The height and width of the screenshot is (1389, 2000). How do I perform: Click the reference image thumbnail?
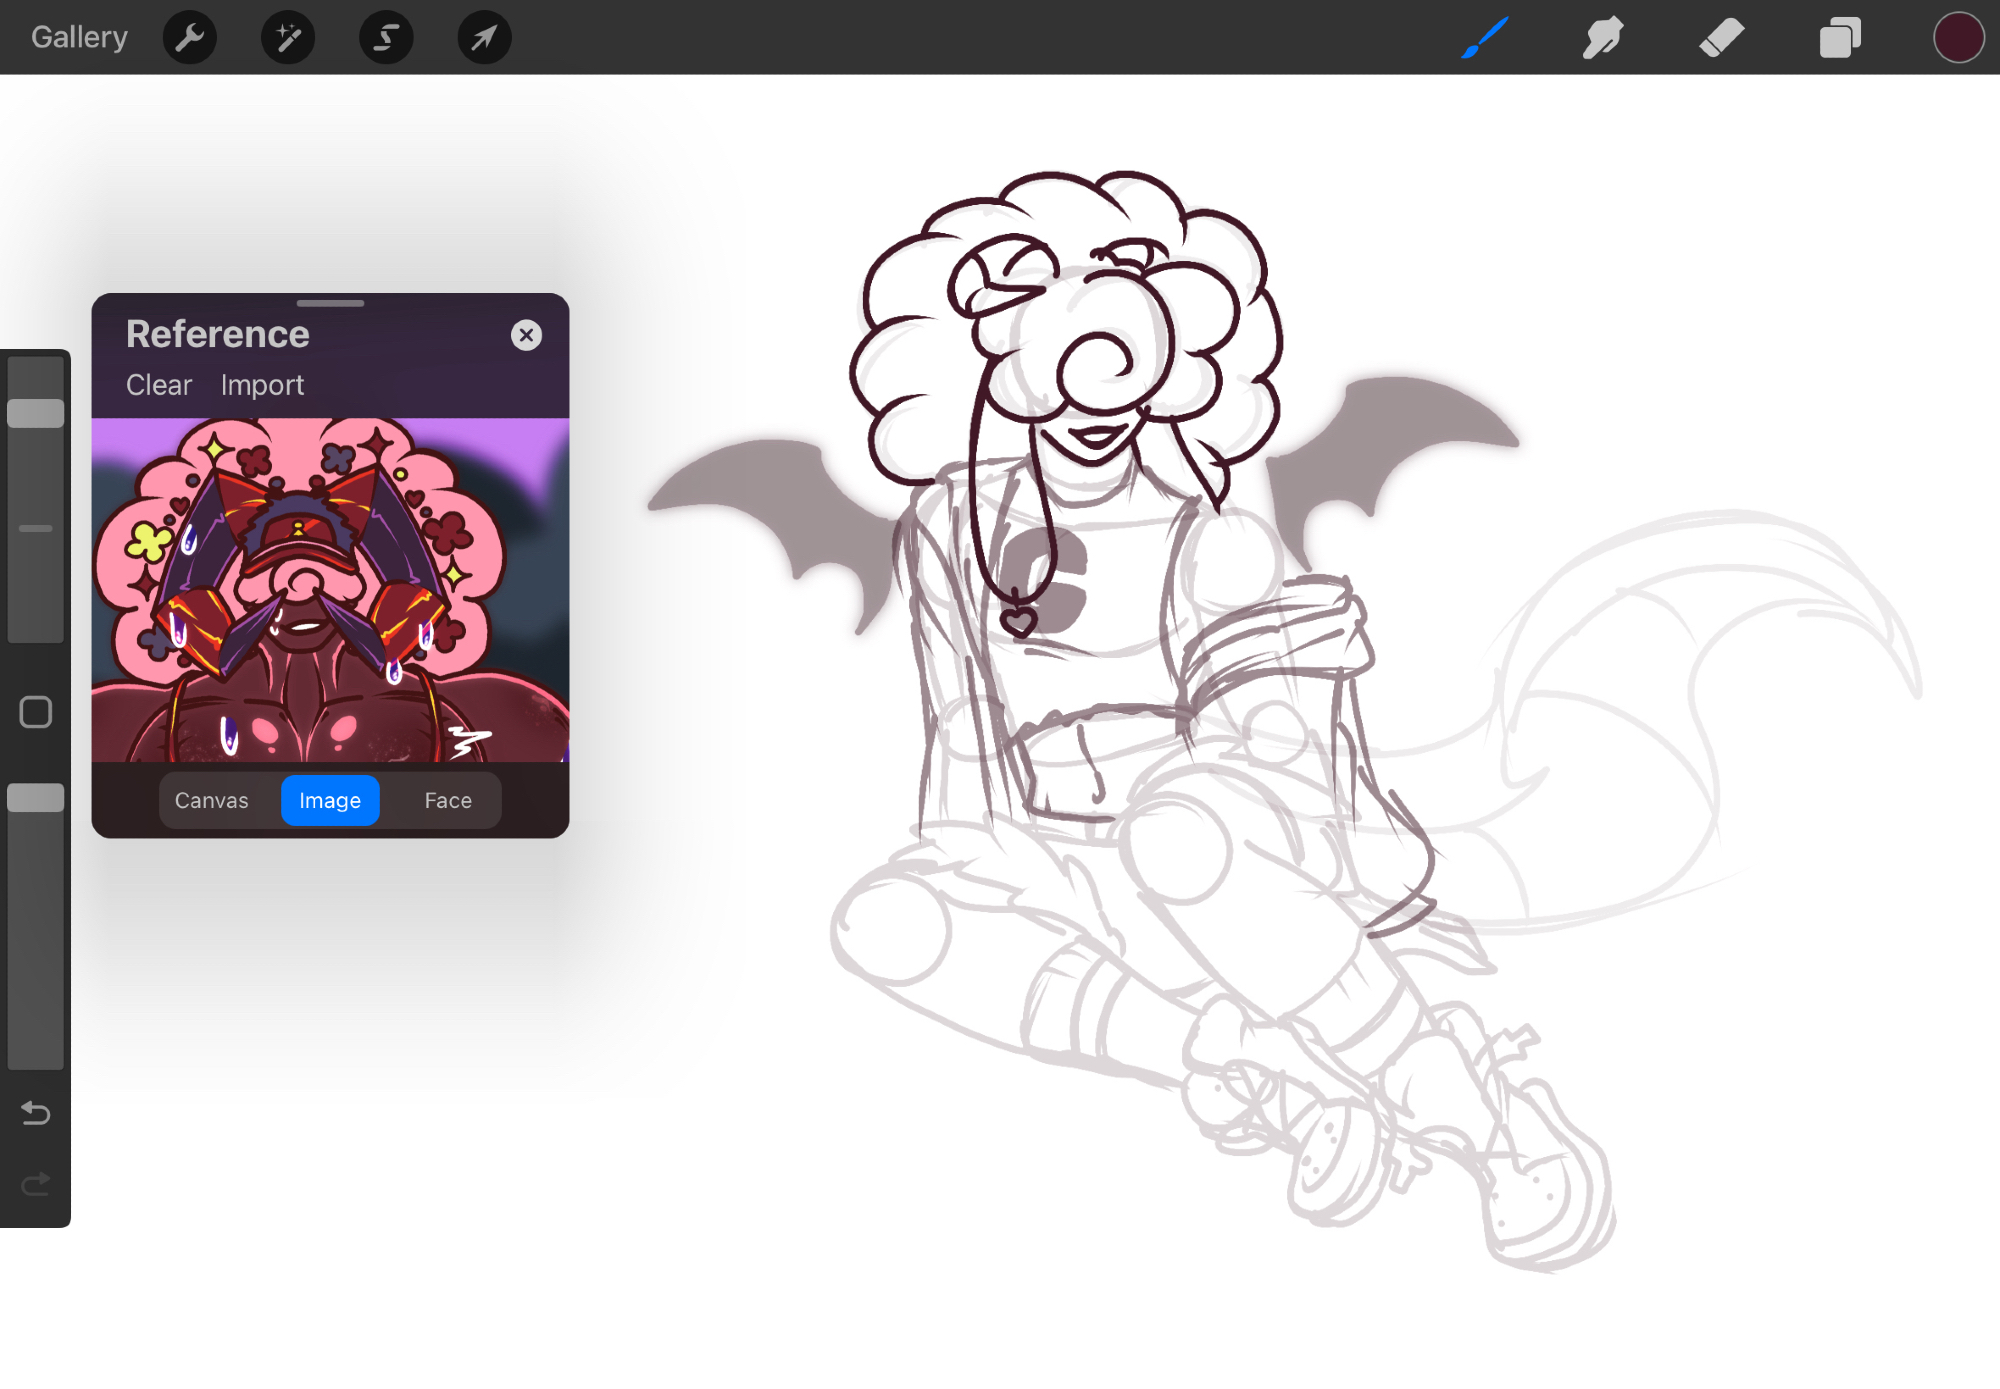point(330,590)
